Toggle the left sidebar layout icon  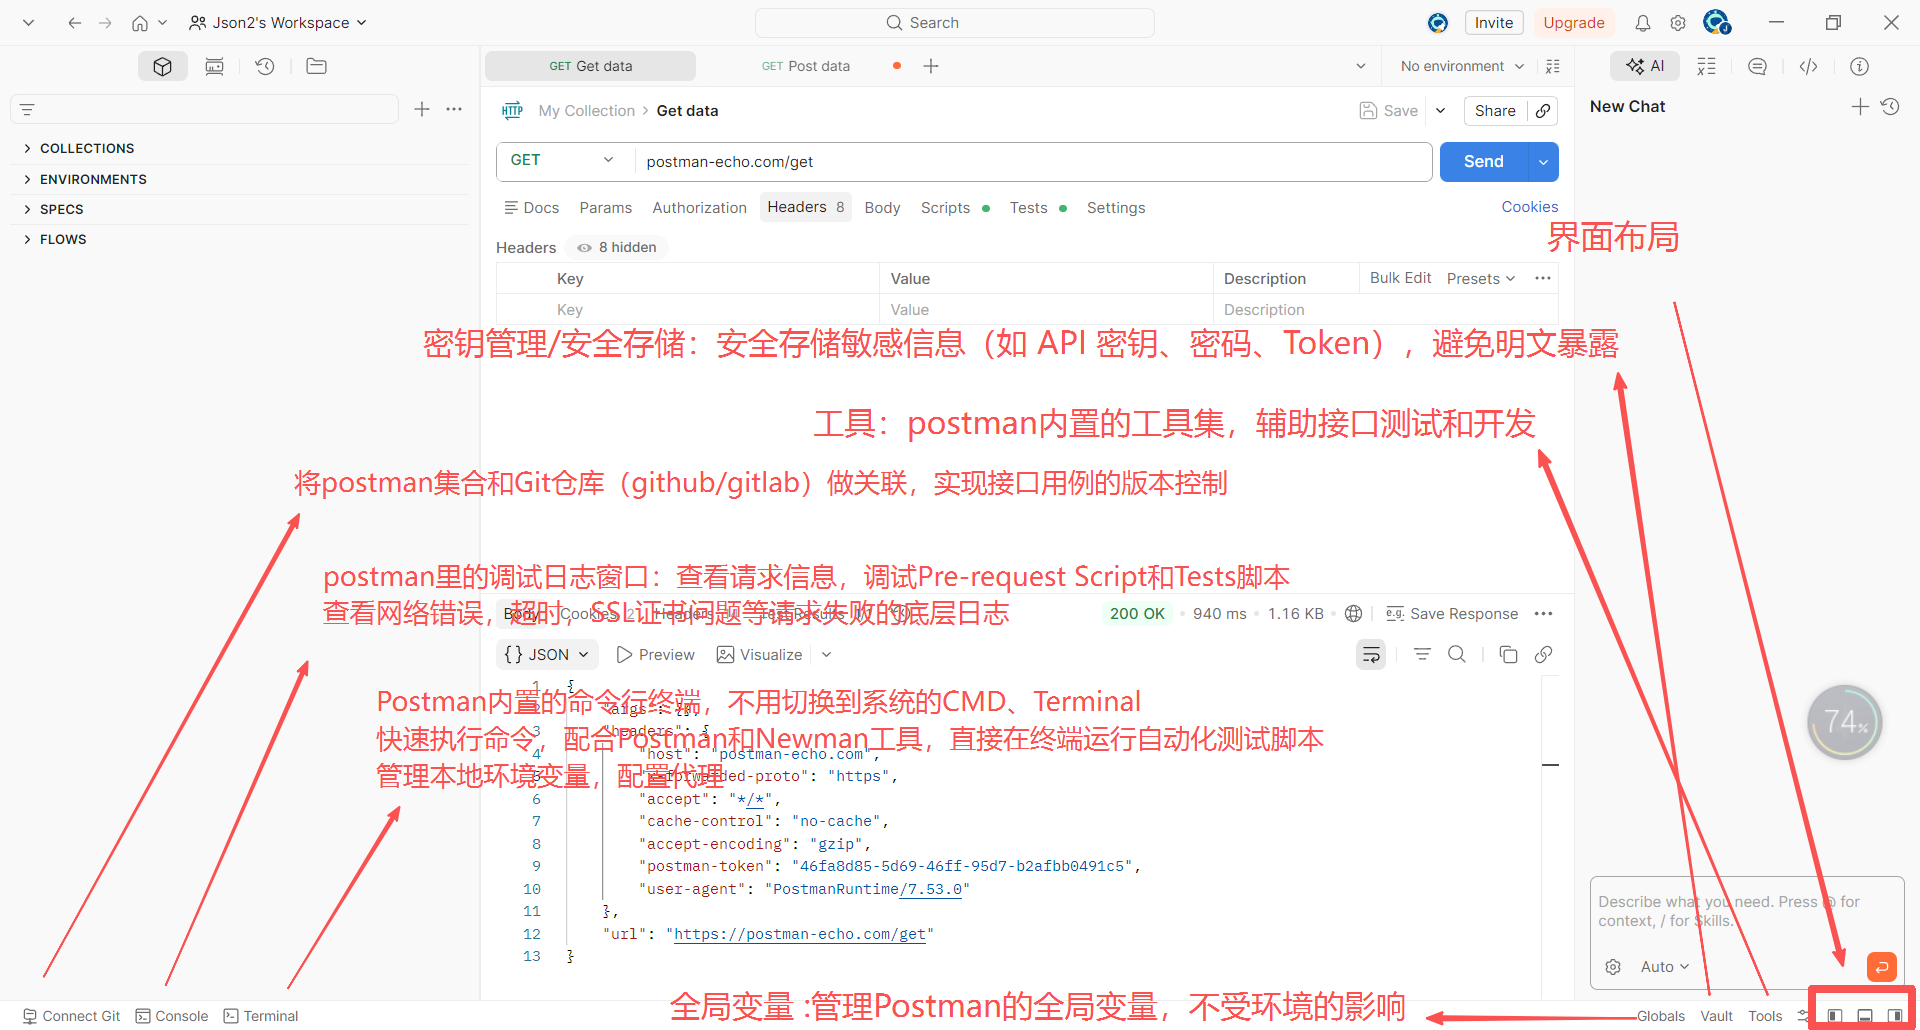pos(1835,1016)
